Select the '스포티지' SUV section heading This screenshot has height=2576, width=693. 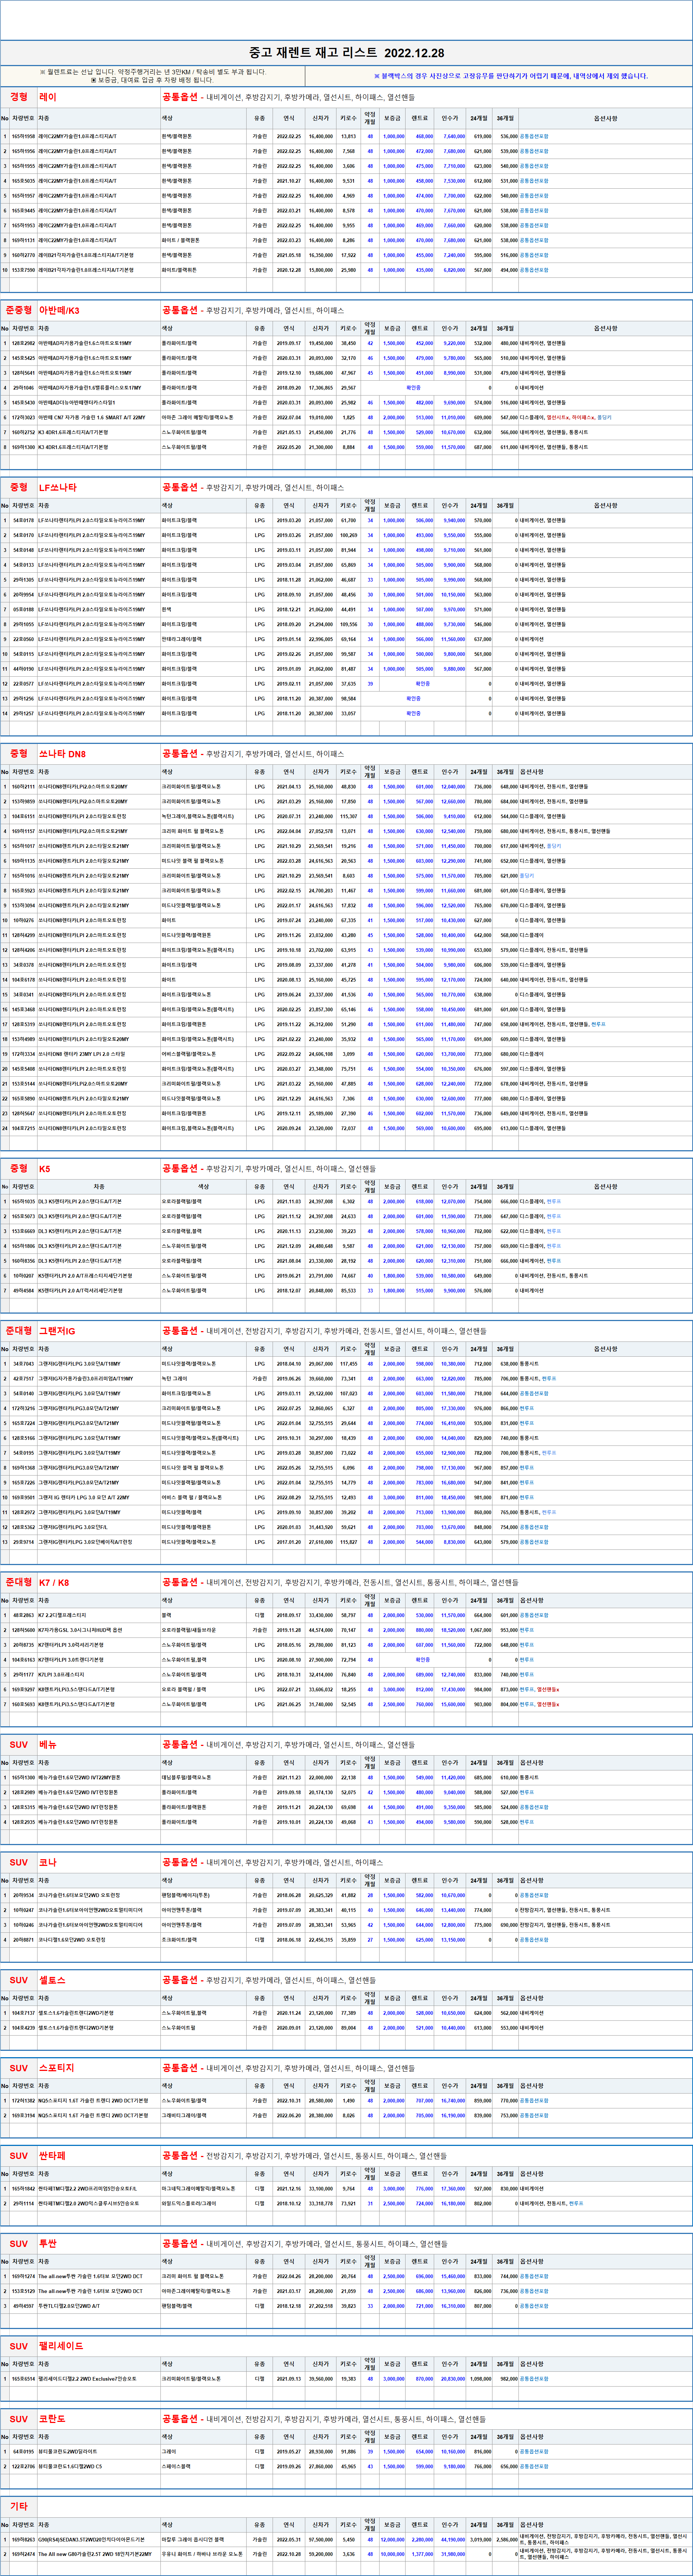(56, 2068)
